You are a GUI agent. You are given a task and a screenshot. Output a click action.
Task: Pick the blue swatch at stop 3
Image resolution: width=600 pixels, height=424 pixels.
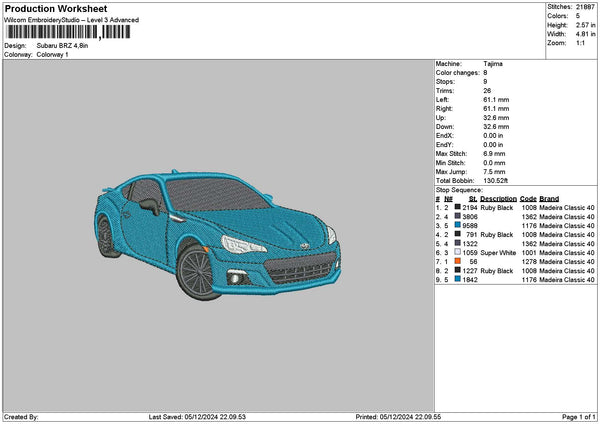[x=458, y=225]
